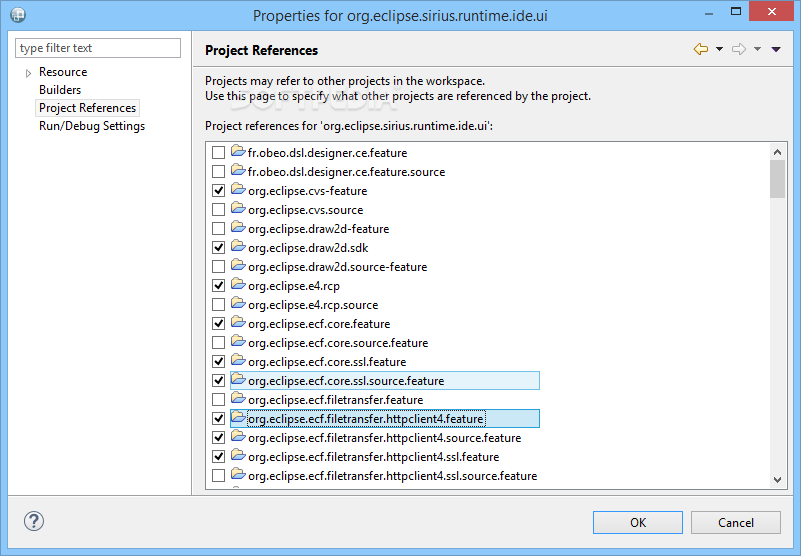
Task: Click the forward navigation arrow icon
Action: (739, 49)
